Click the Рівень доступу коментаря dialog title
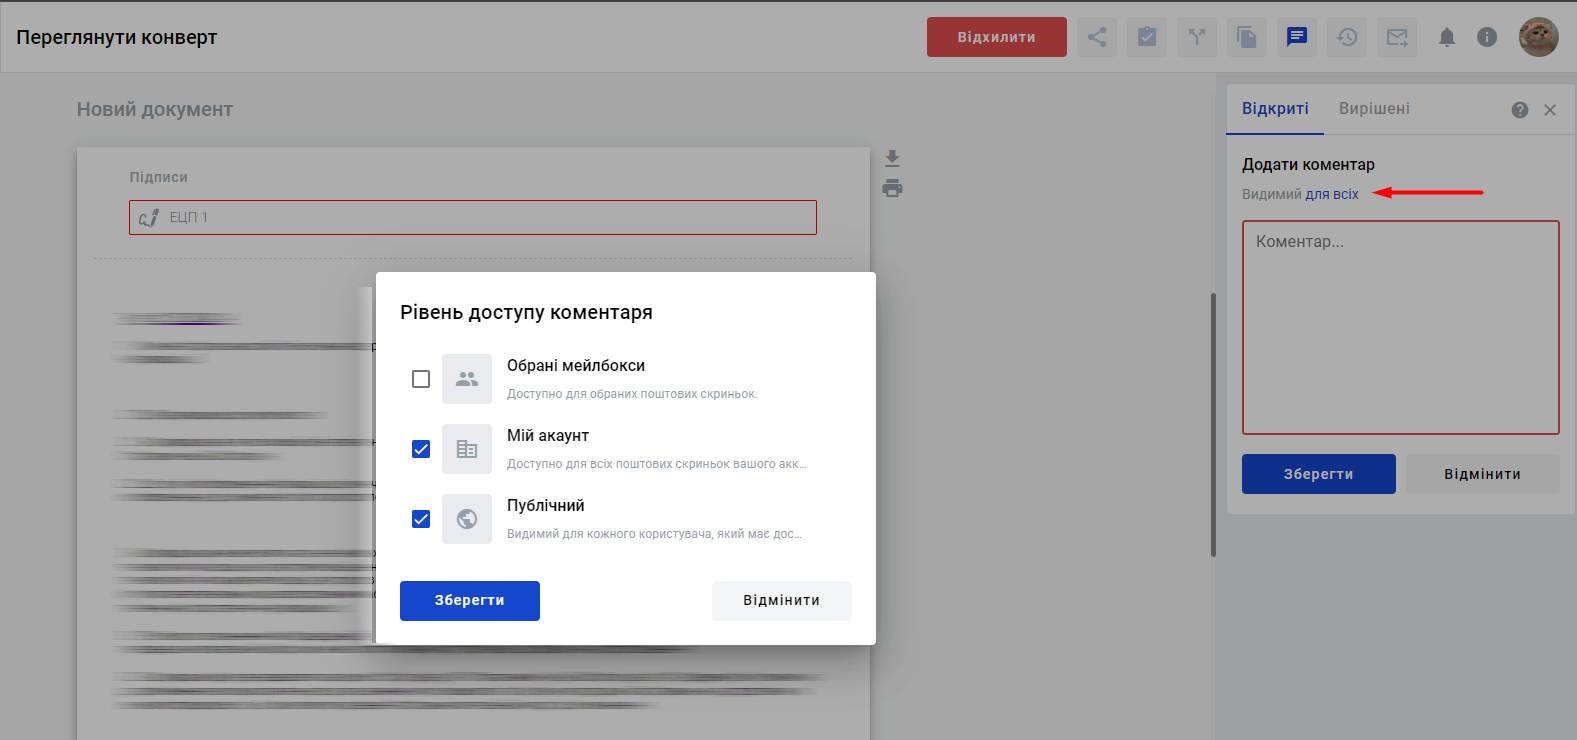Screen dimensions: 1577x740 526,312
